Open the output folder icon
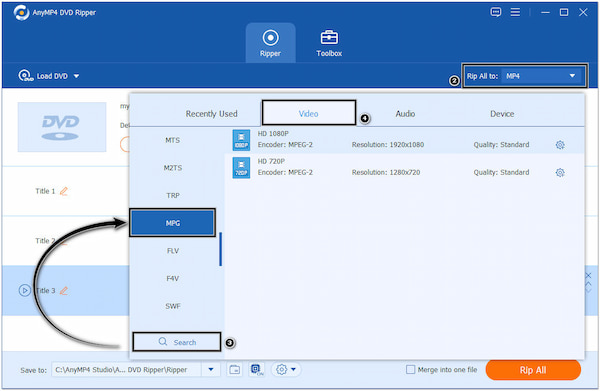This screenshot has height=391, width=600. 235,370
